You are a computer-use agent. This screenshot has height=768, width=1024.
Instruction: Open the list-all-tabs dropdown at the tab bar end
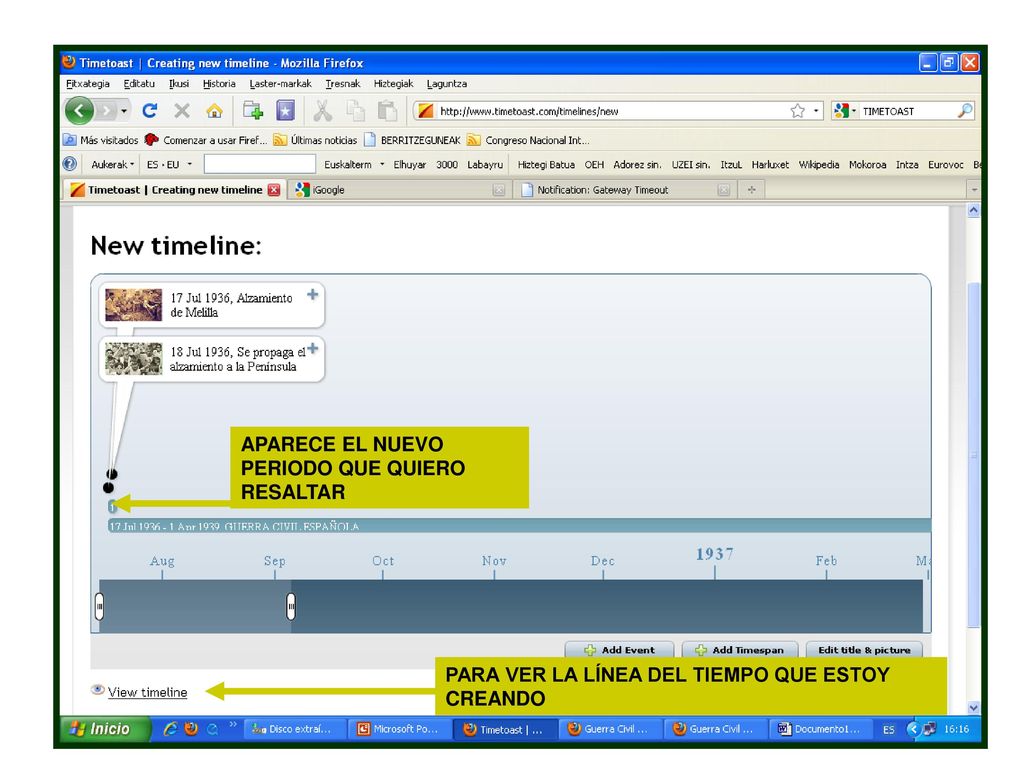pos(974,190)
